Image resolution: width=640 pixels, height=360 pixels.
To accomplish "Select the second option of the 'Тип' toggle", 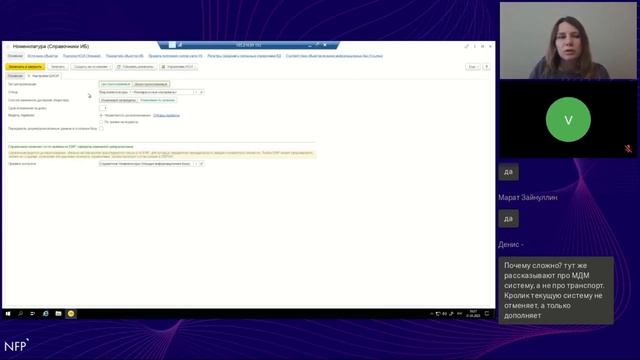I will coord(151,84).
